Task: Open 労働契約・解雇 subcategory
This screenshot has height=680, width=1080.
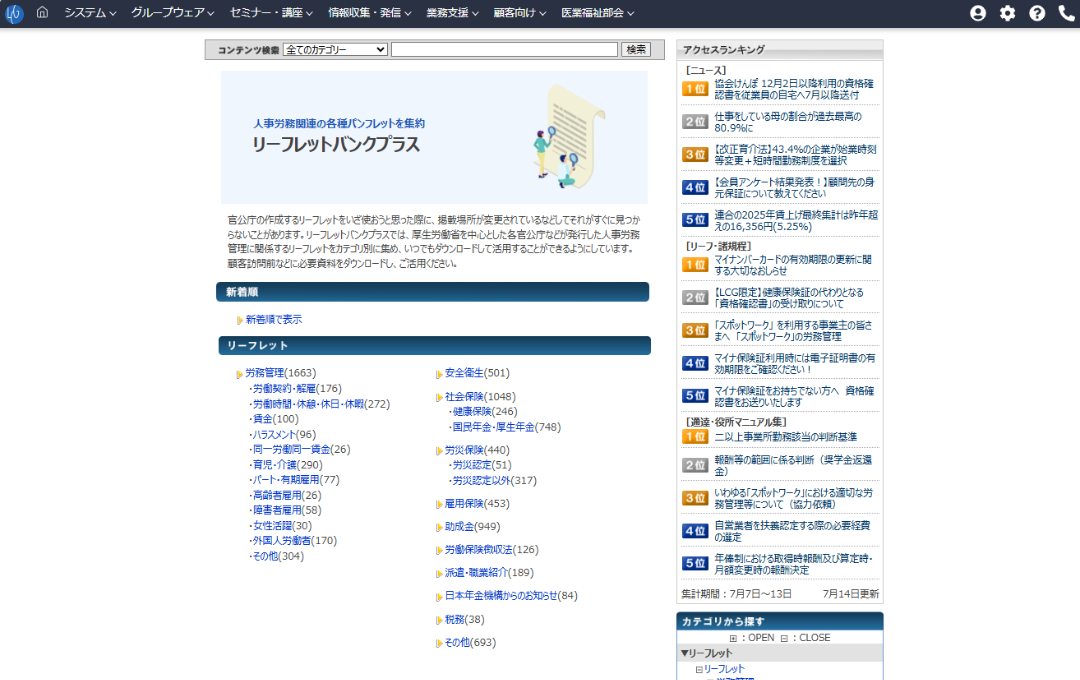Action: pos(284,389)
